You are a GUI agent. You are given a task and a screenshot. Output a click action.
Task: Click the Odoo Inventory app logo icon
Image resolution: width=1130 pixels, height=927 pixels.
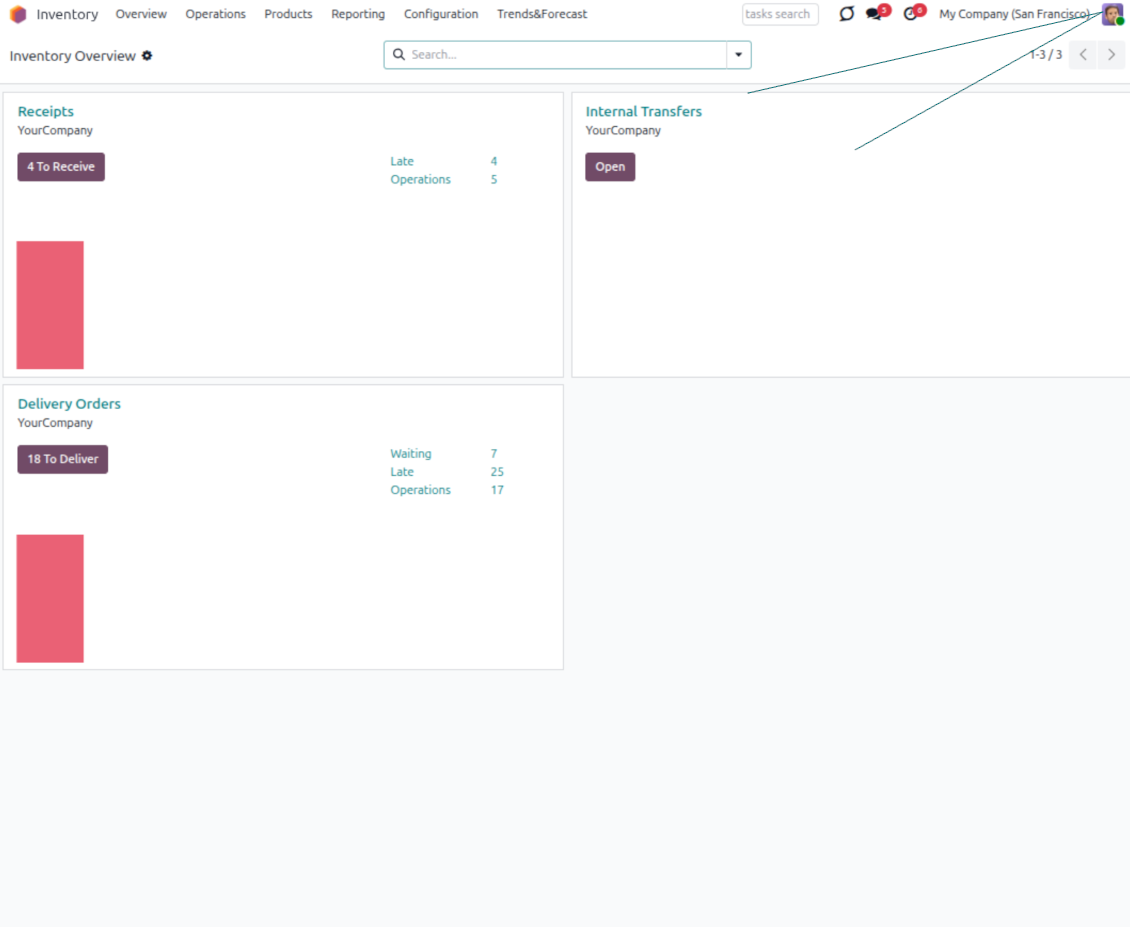18,14
